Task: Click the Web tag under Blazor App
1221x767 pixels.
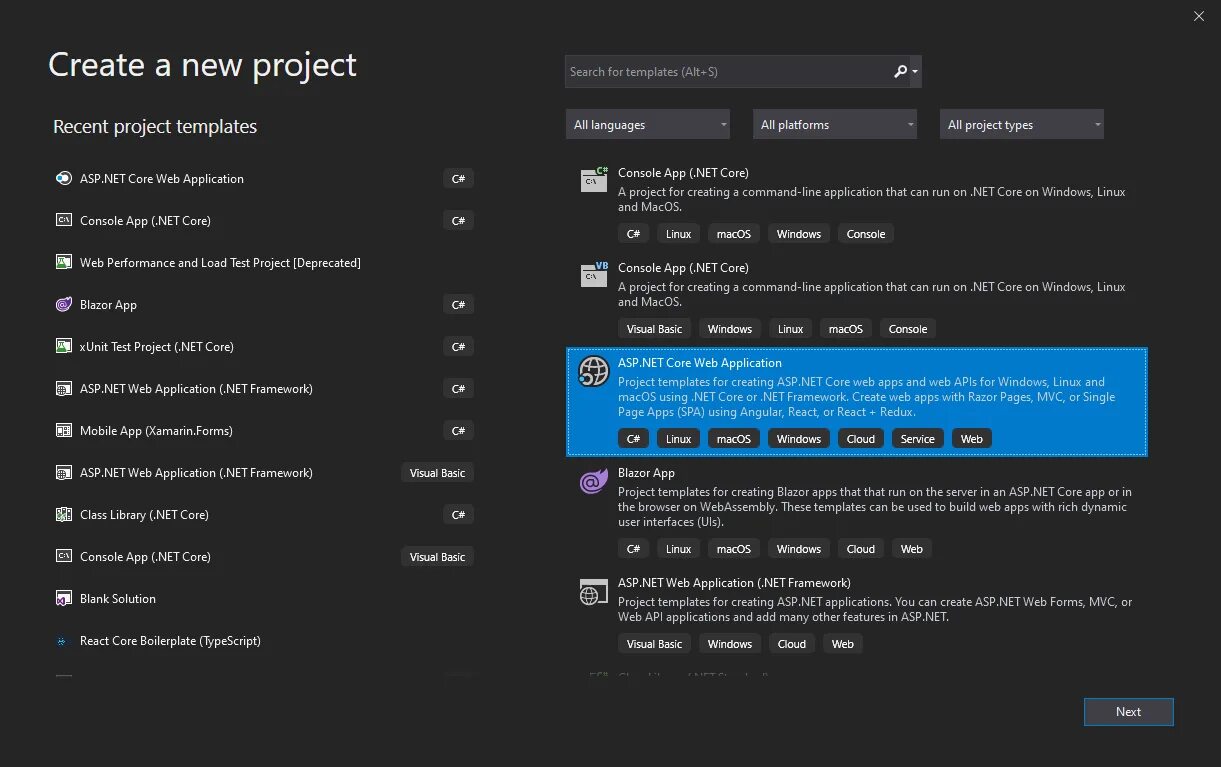Action: tap(912, 549)
